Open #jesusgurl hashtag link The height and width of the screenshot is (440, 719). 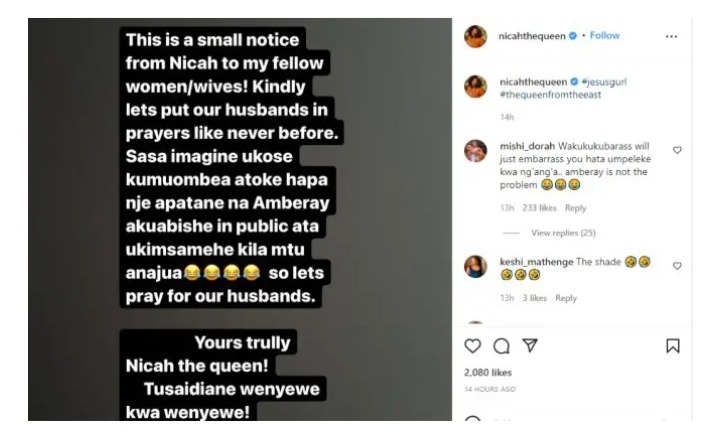(x=604, y=82)
